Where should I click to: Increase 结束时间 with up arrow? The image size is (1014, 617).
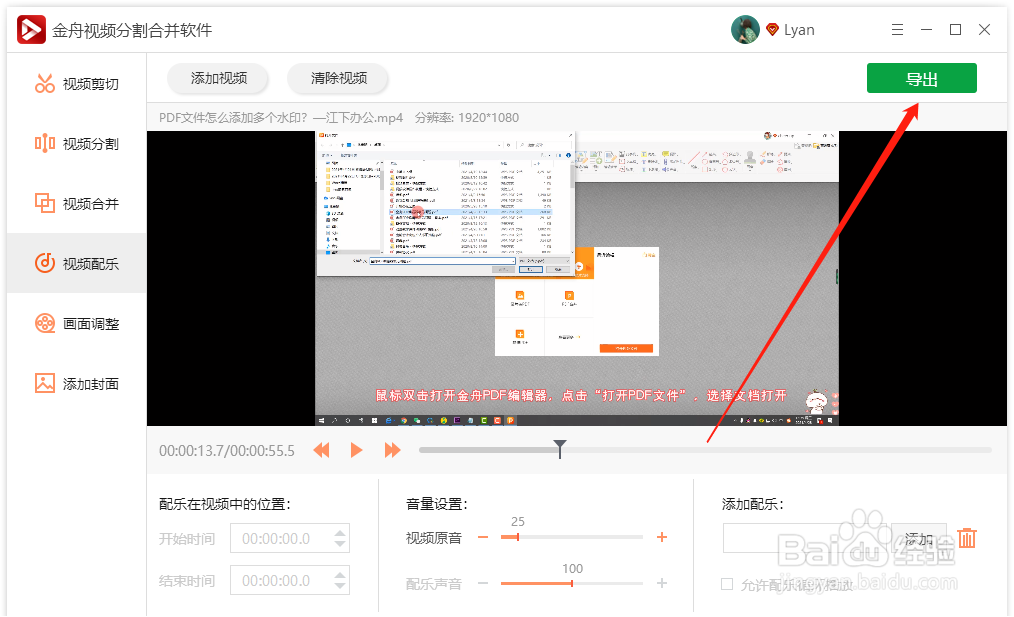pos(340,575)
